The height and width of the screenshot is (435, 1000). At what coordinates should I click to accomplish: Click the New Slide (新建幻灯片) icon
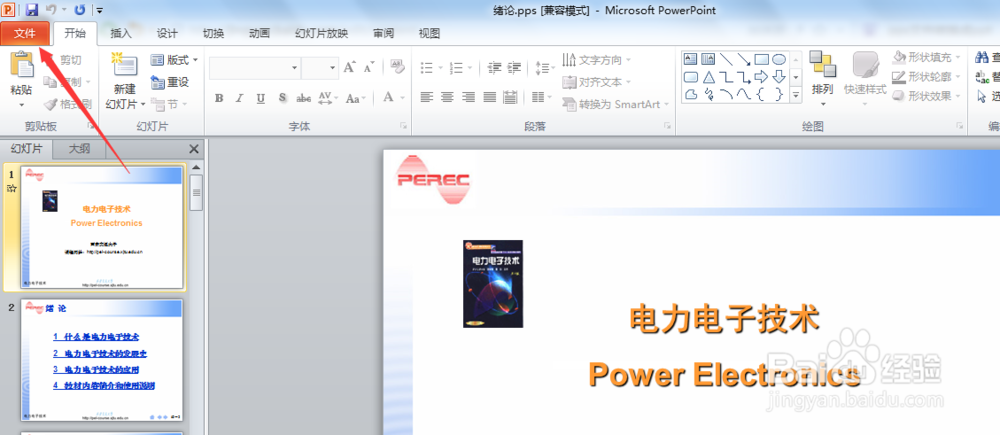[x=124, y=66]
